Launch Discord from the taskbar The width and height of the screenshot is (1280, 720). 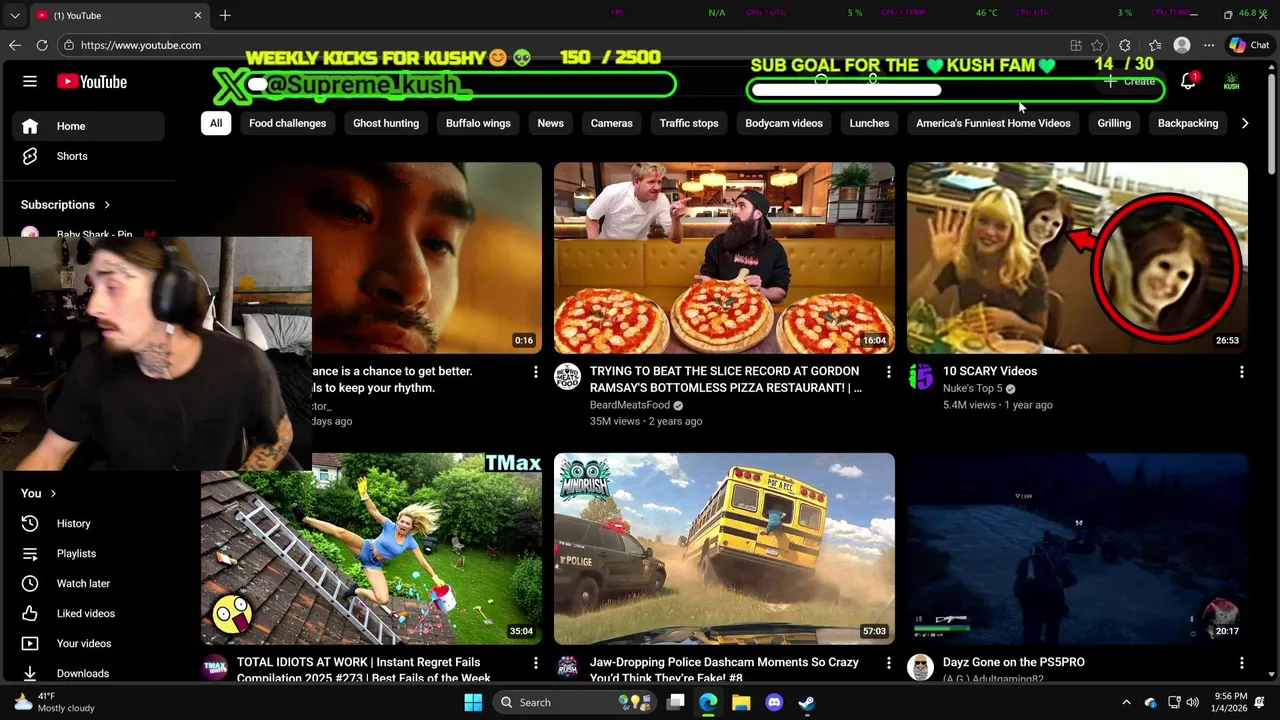tap(773, 702)
